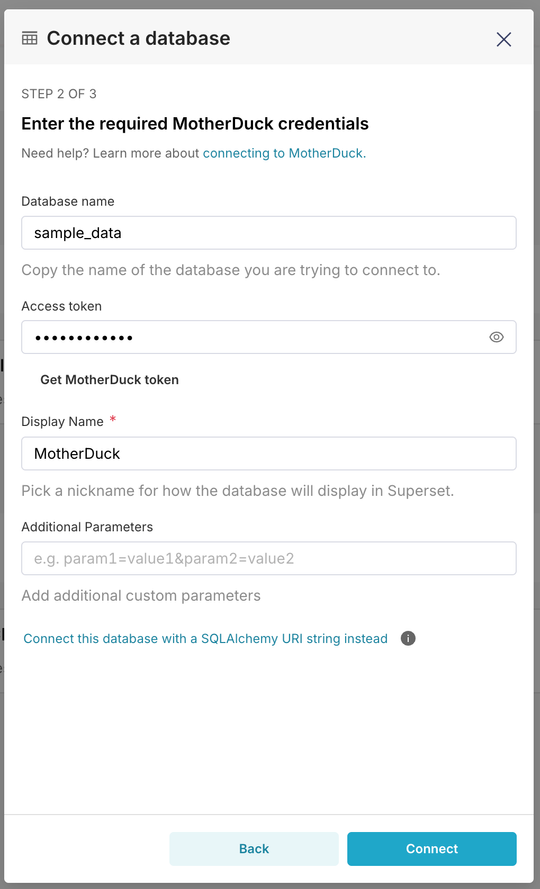The image size is (540, 889).
Task: Click the Display Name required label
Action: (x=68, y=421)
